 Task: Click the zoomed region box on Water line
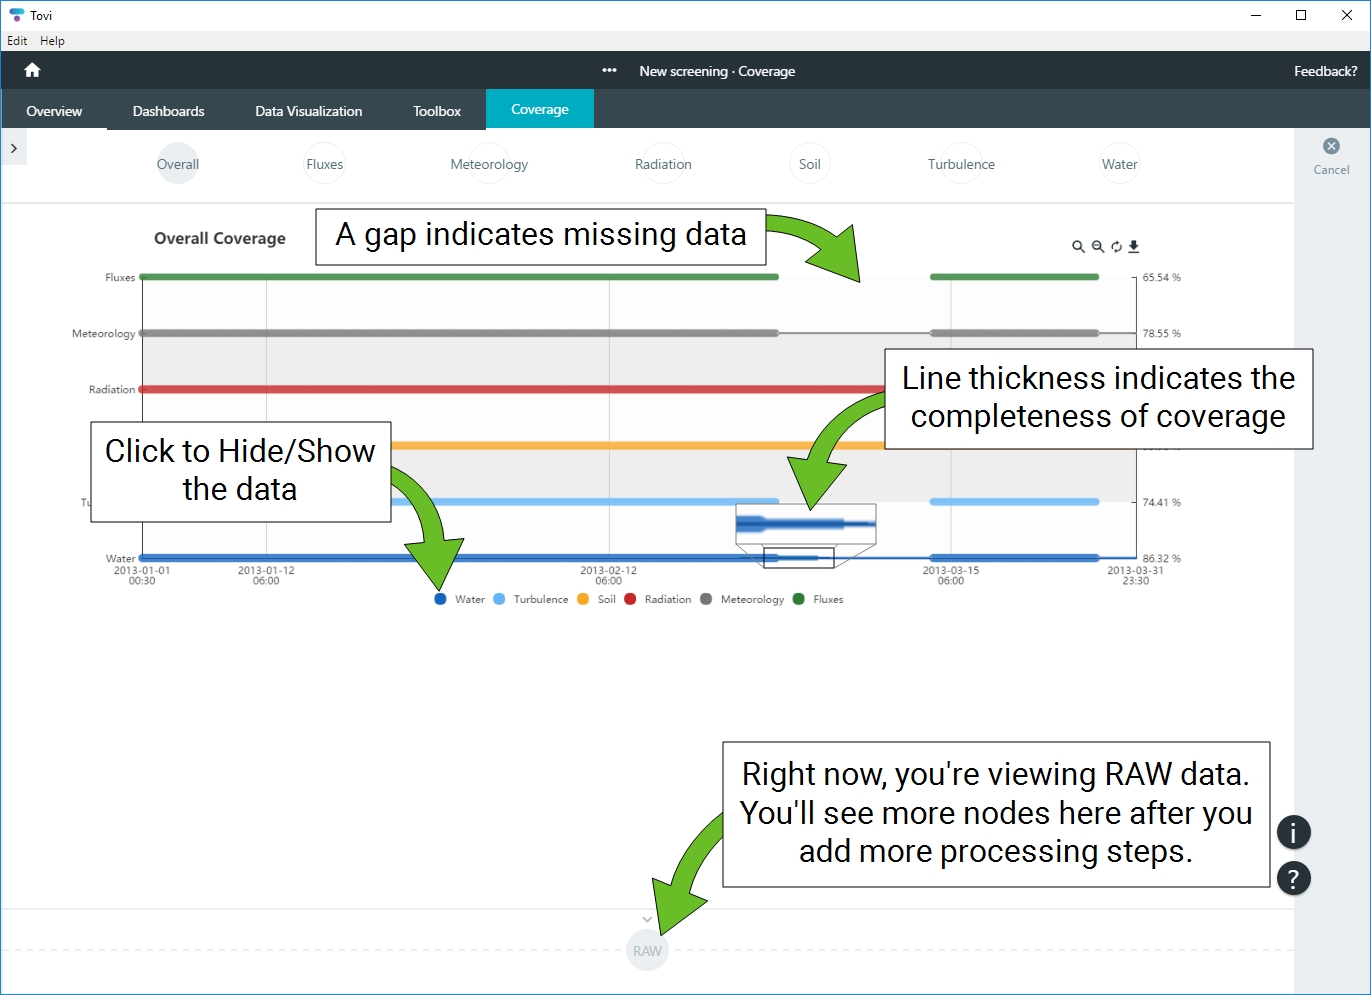pos(798,558)
